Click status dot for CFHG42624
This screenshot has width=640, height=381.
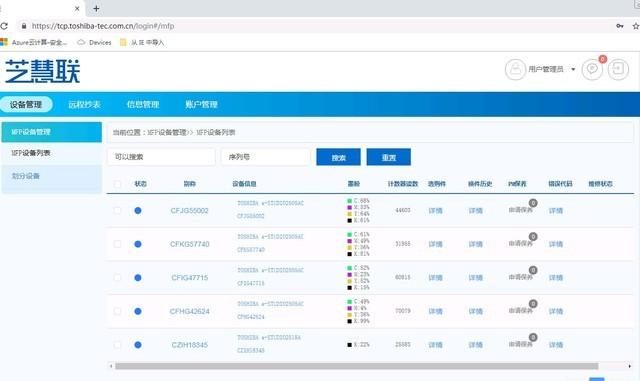pos(138,311)
